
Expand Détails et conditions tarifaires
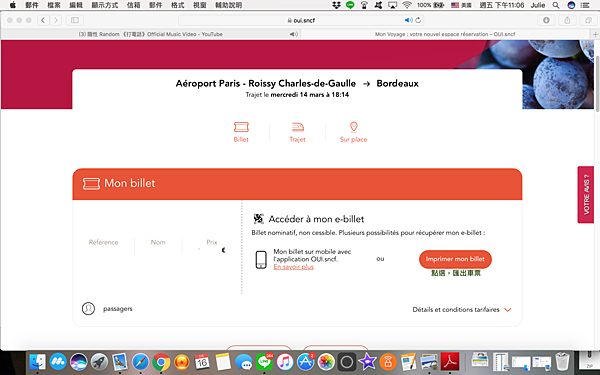pos(462,310)
